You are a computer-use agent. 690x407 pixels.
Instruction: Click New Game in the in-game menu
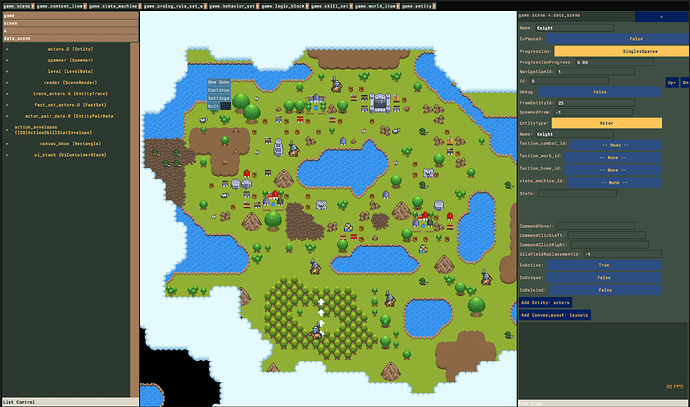219,82
